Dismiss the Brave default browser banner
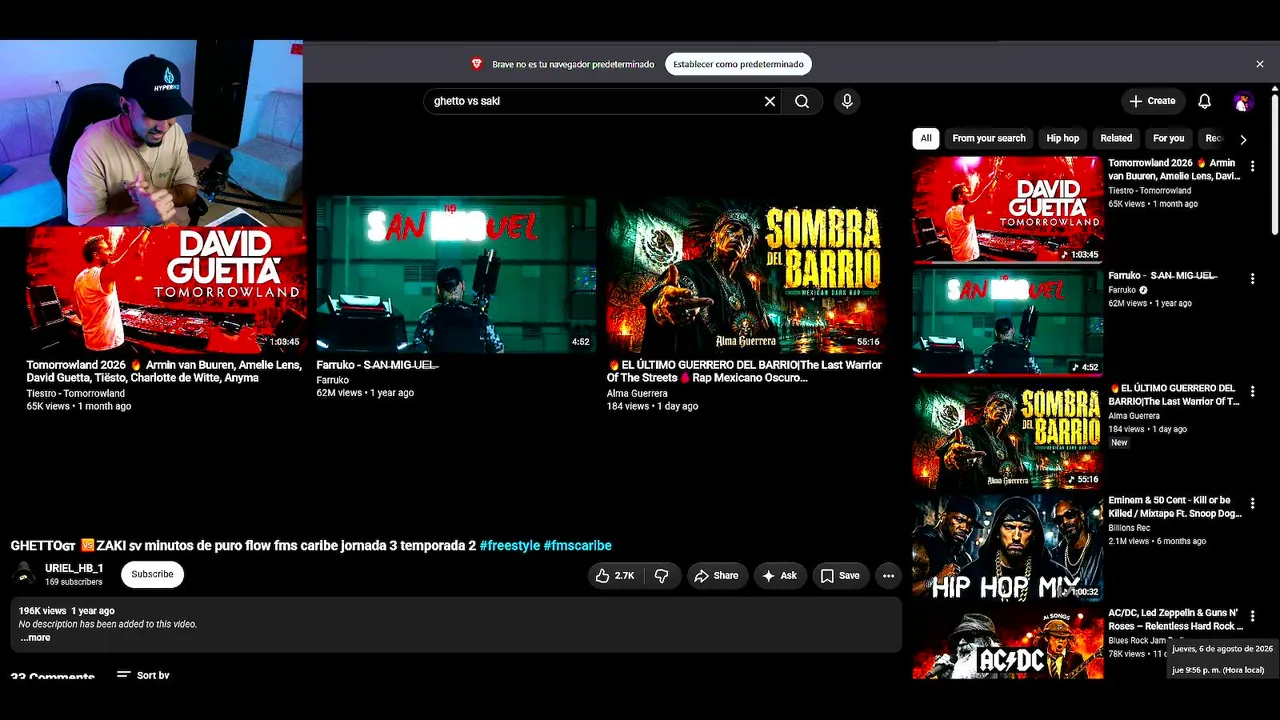Screen dimensions: 1280x720 coord(1260,64)
